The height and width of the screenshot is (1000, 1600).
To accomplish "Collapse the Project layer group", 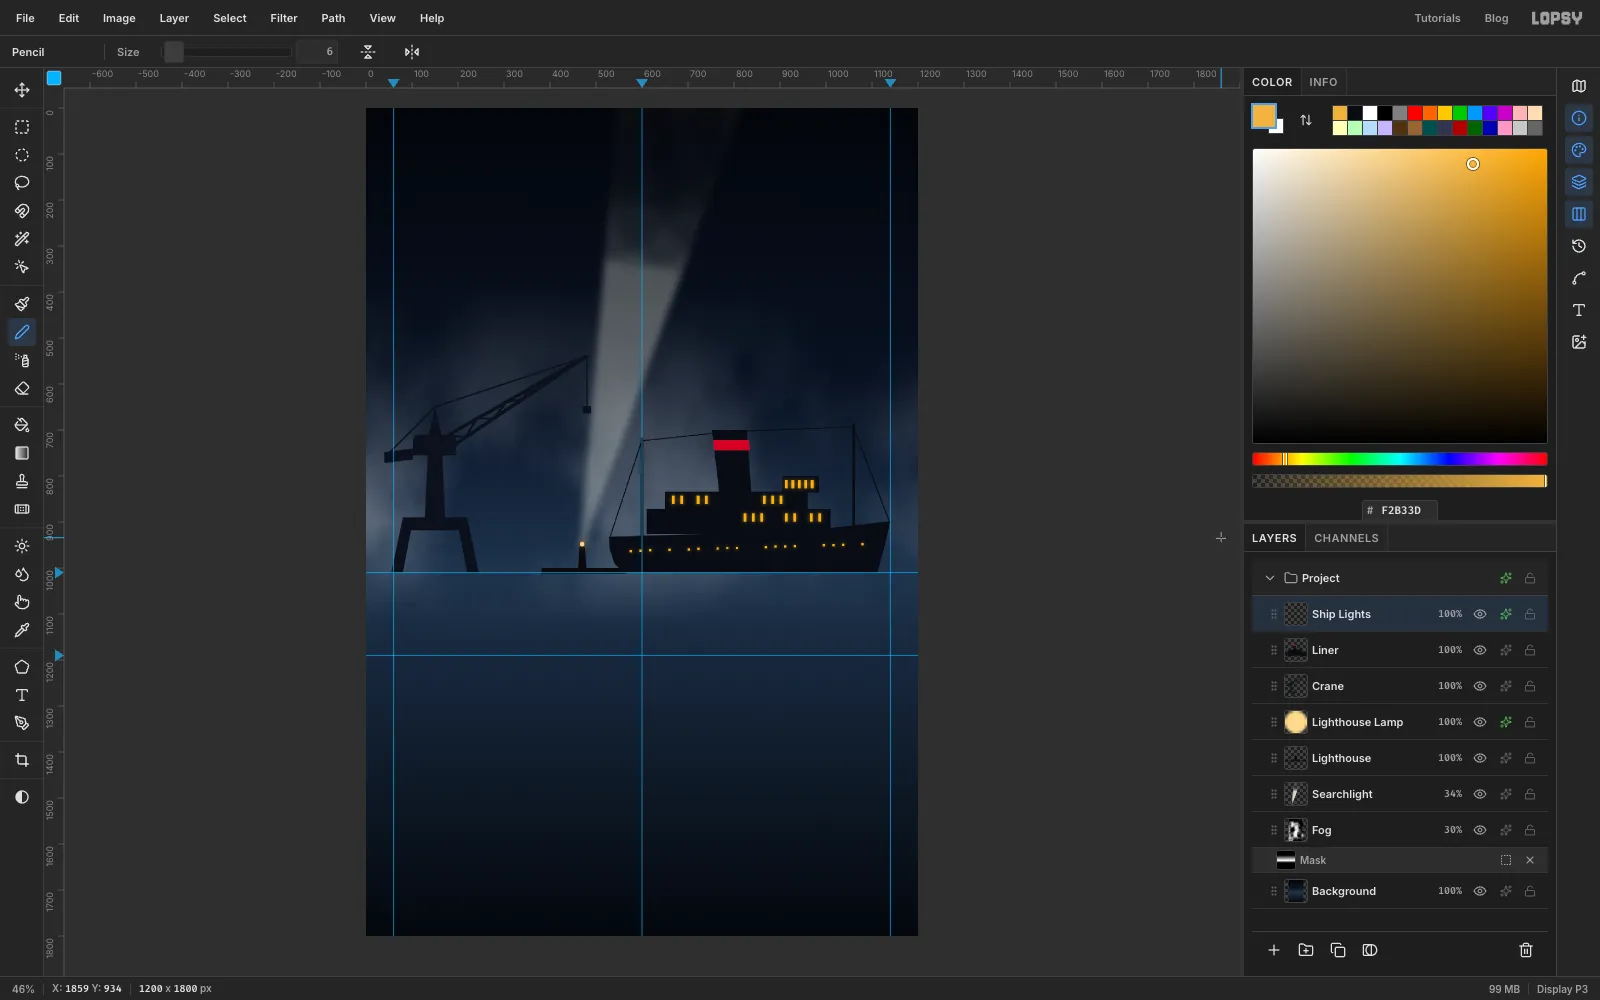I will click(1270, 578).
